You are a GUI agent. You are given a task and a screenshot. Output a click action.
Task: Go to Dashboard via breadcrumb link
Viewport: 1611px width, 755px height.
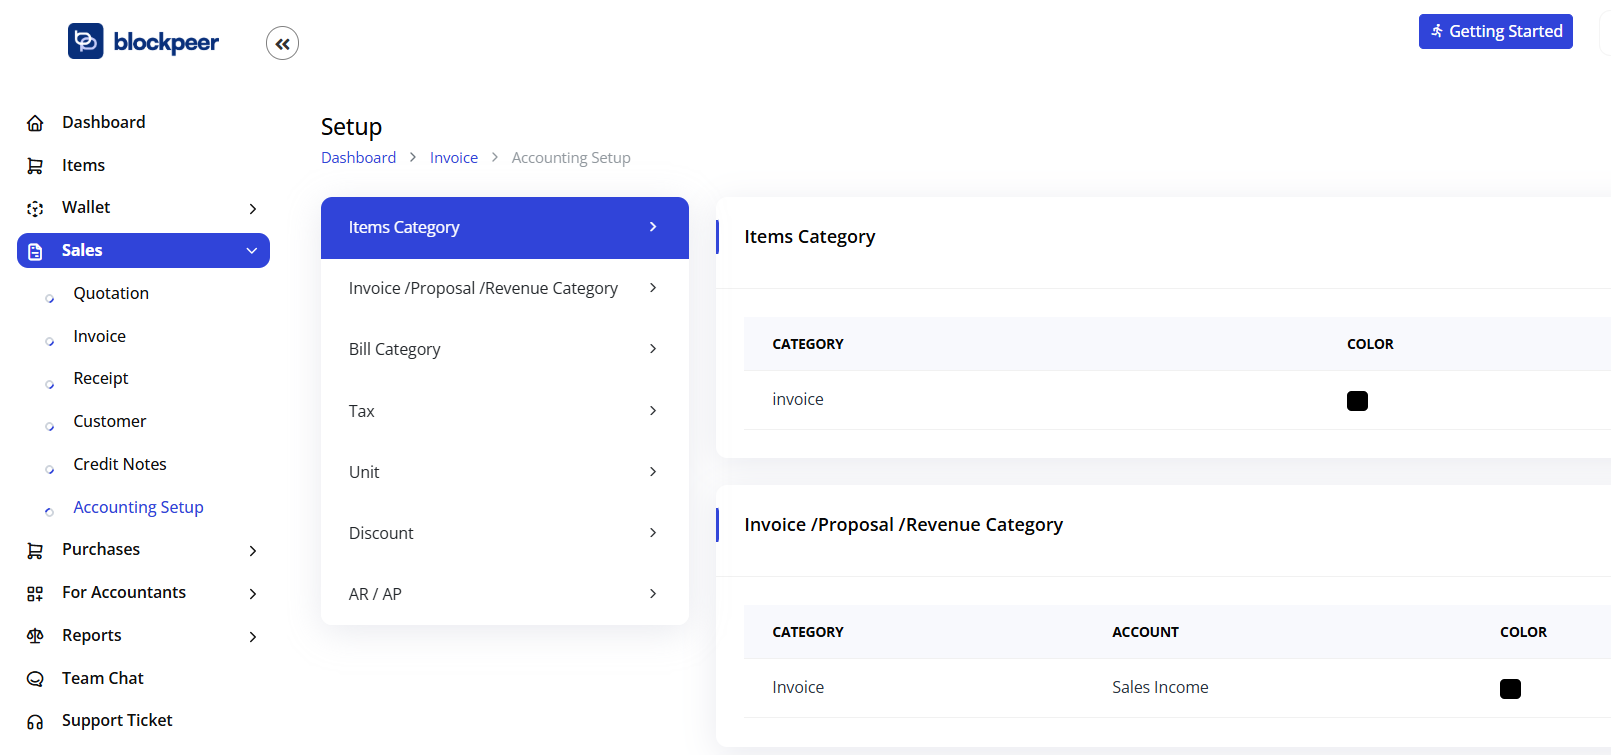click(358, 158)
